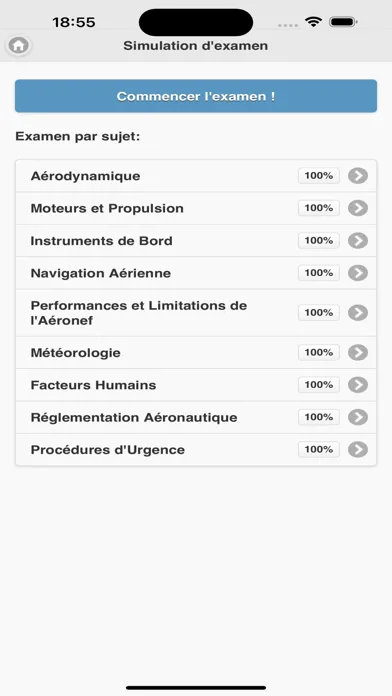392x696 pixels.
Task: Click the 100% score badge for Procédures d'Urgence
Action: coord(319,449)
